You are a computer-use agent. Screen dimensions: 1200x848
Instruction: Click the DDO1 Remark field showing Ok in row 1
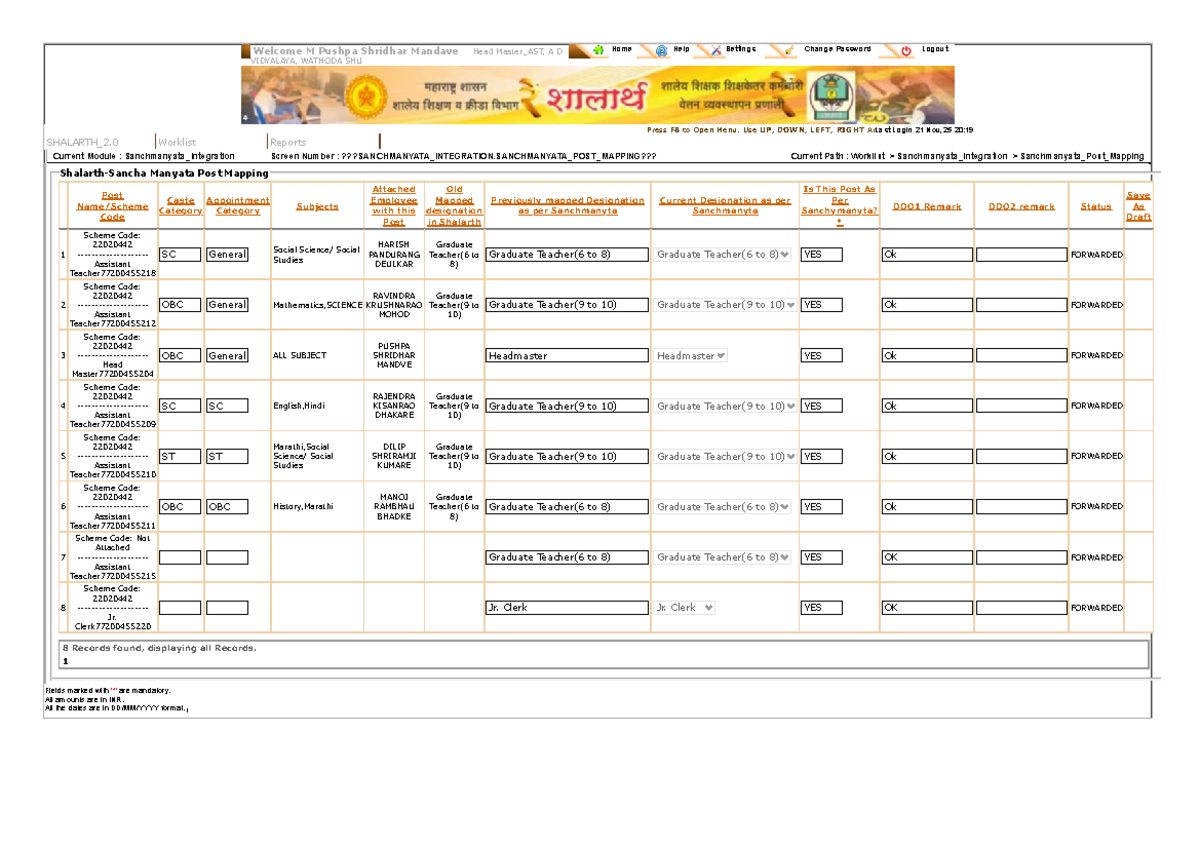click(928, 254)
